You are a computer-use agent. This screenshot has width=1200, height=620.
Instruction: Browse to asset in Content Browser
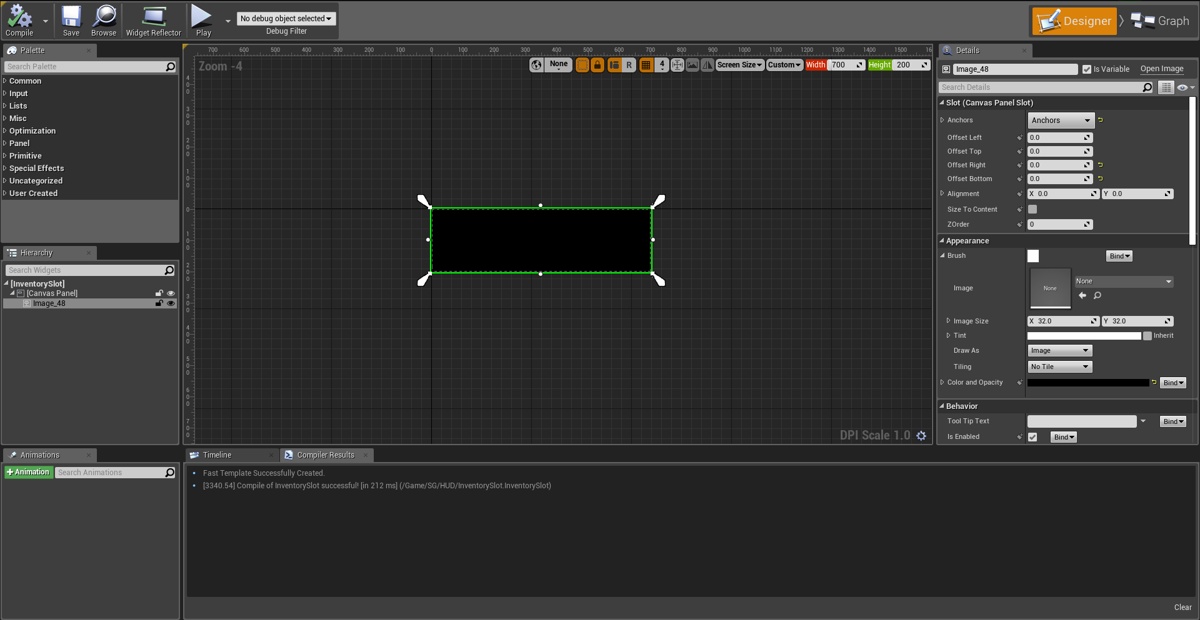coord(104,20)
